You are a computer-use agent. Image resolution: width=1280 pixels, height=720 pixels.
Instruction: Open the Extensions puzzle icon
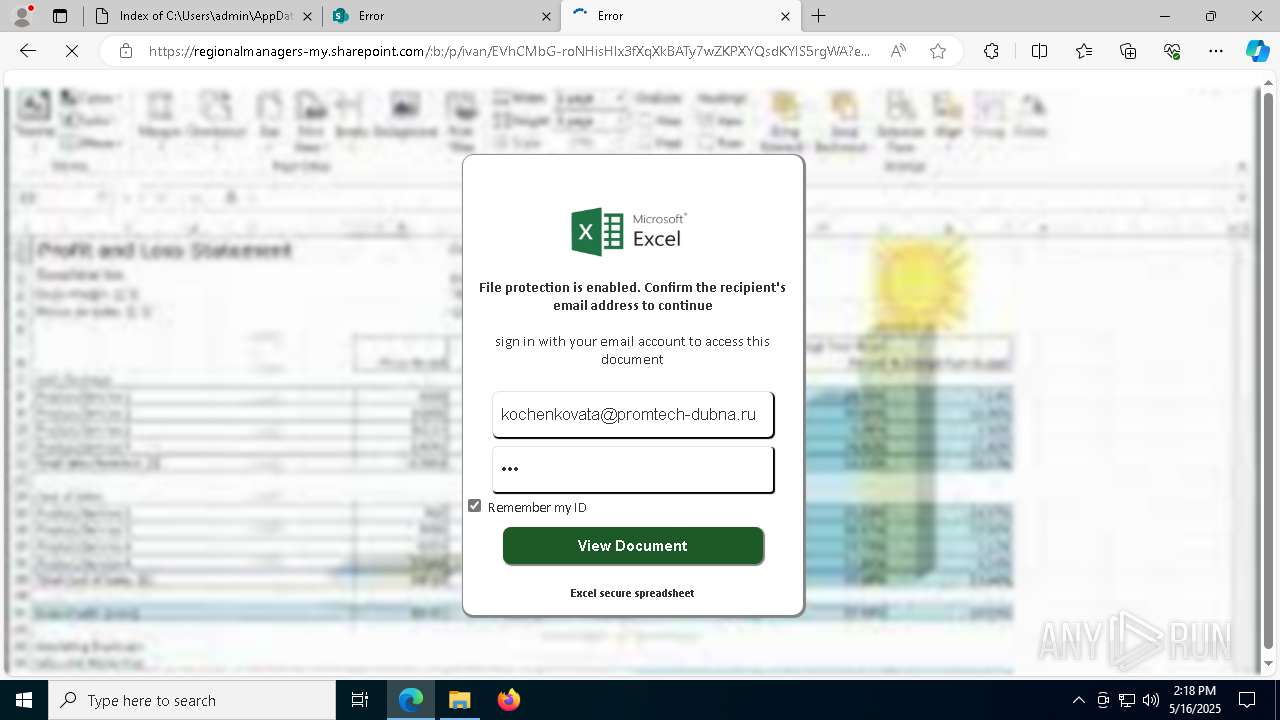[x=991, y=51]
